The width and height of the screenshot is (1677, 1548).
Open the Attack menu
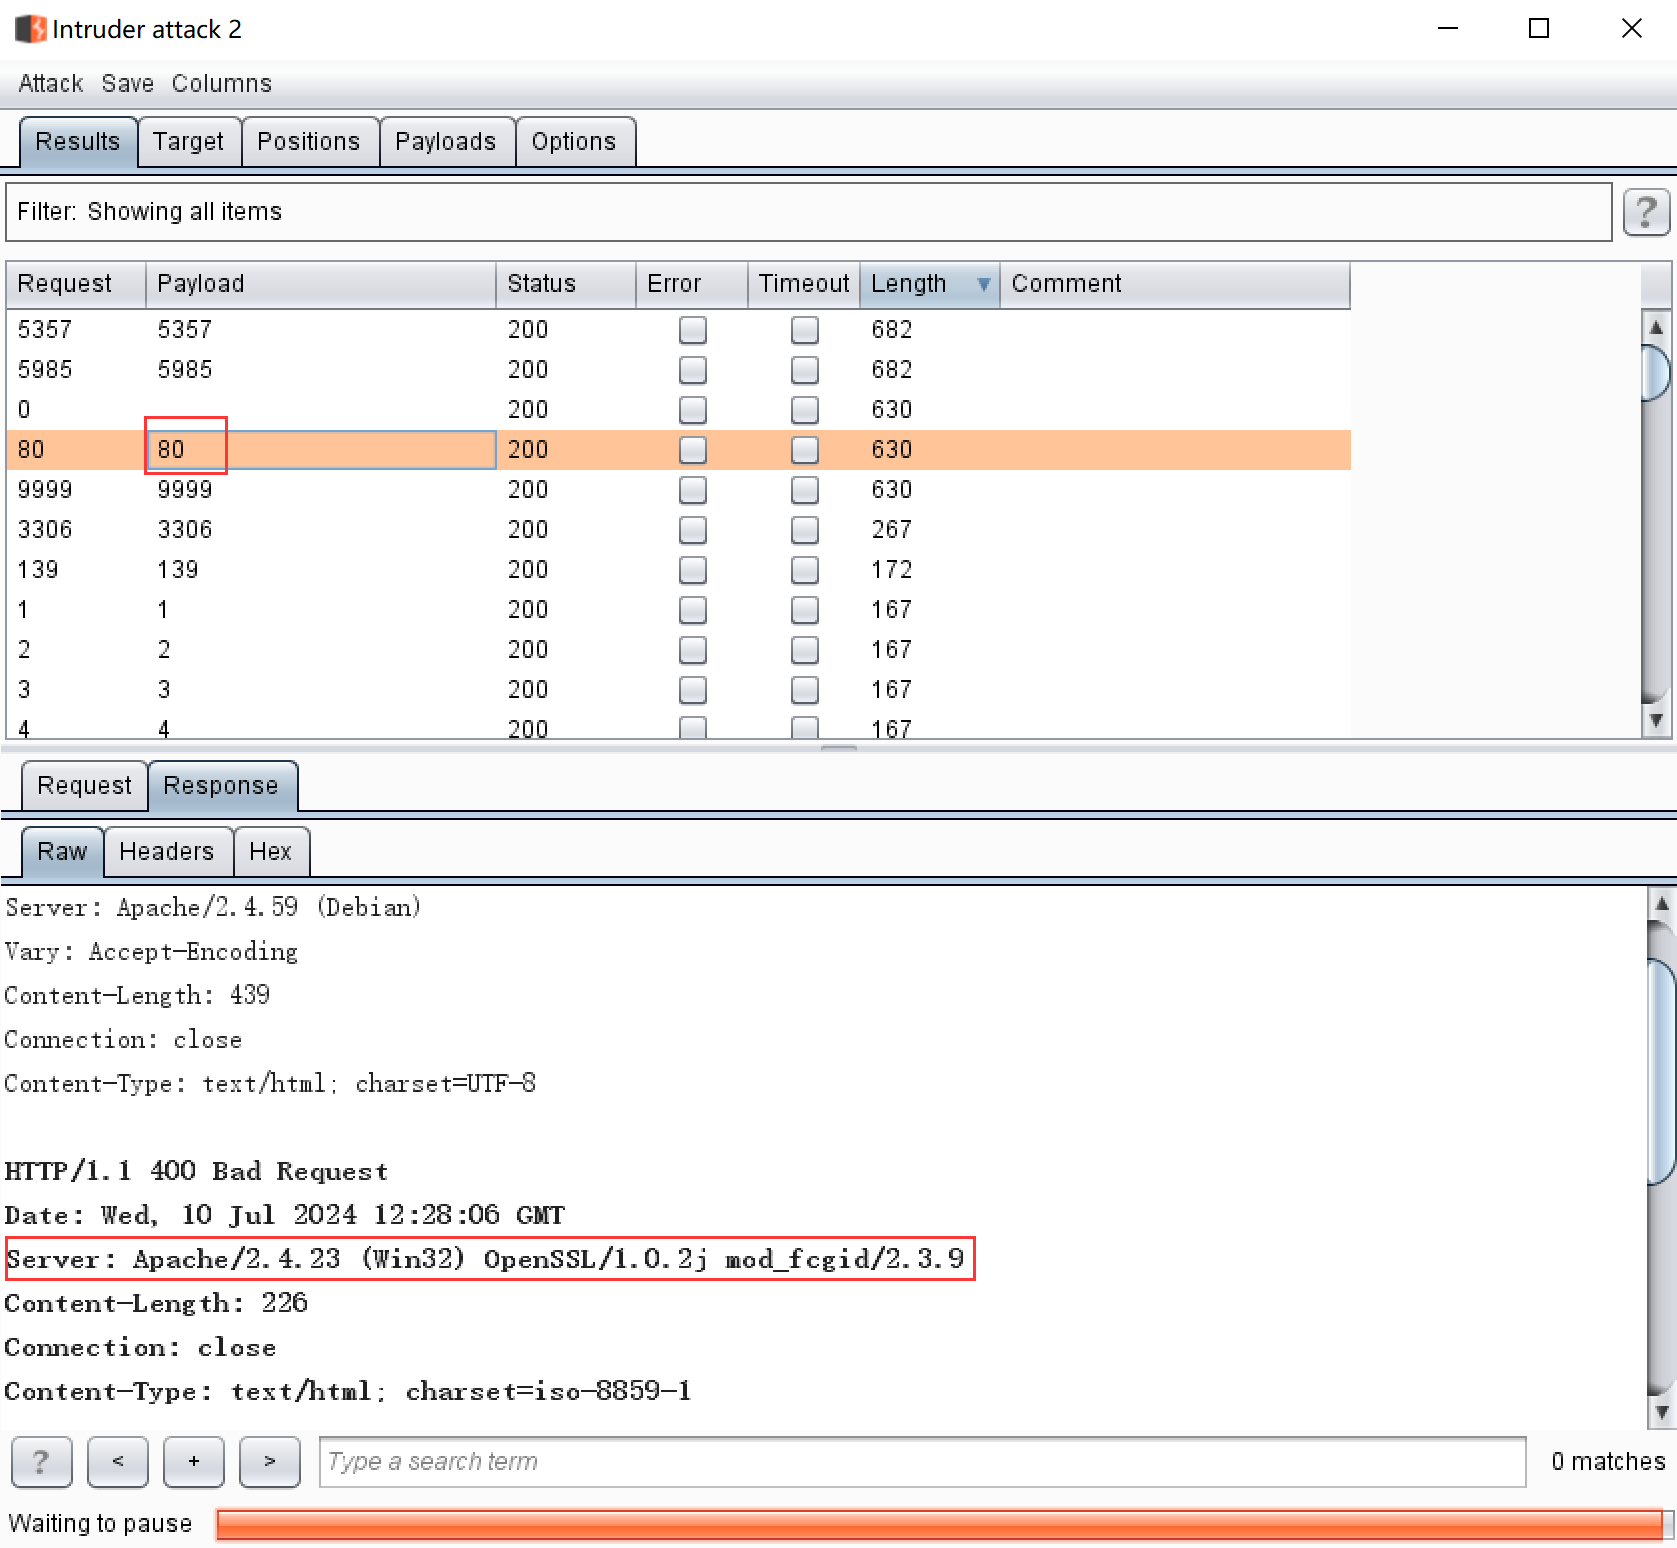pos(51,84)
